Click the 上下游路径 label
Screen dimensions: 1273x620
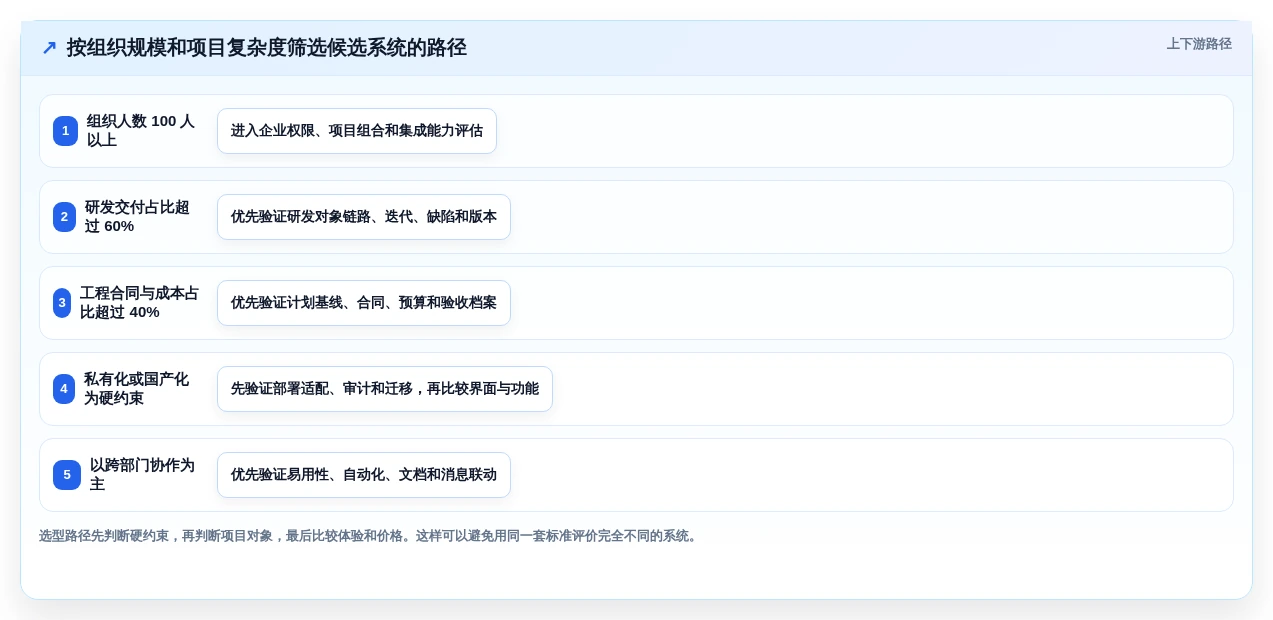pos(1199,44)
